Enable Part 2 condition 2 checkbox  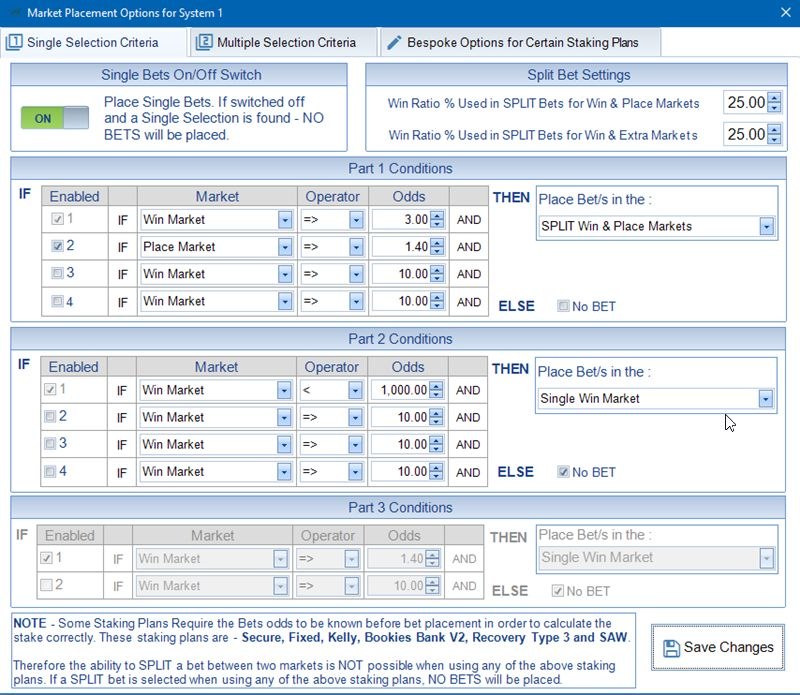tap(49, 416)
